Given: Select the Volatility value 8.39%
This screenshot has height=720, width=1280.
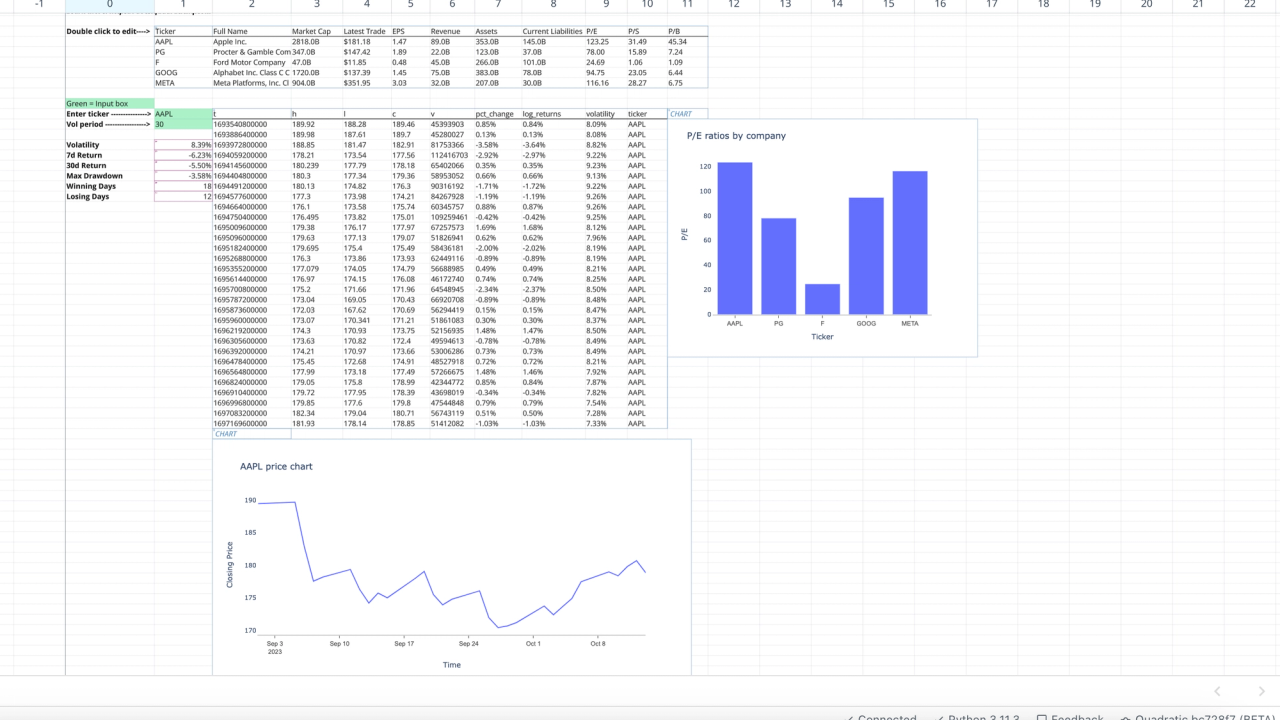Looking at the screenshot, I should pos(183,145).
